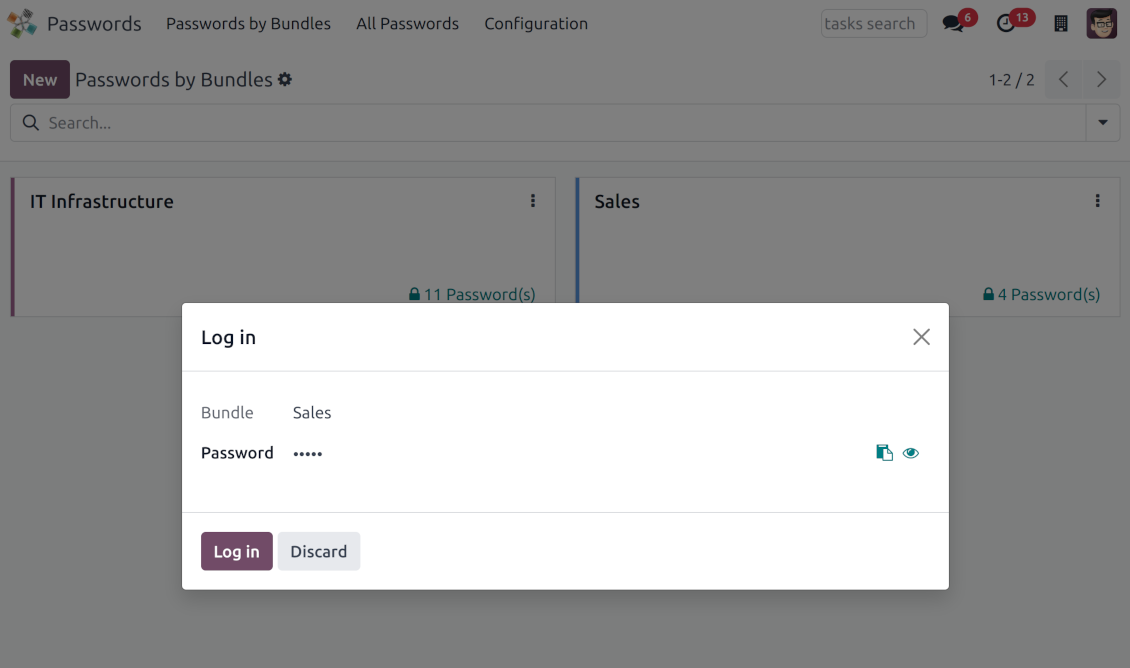Viewport: 1130px width, 668px height.
Task: Open Sales bundle kebab menu
Action: click(1097, 201)
